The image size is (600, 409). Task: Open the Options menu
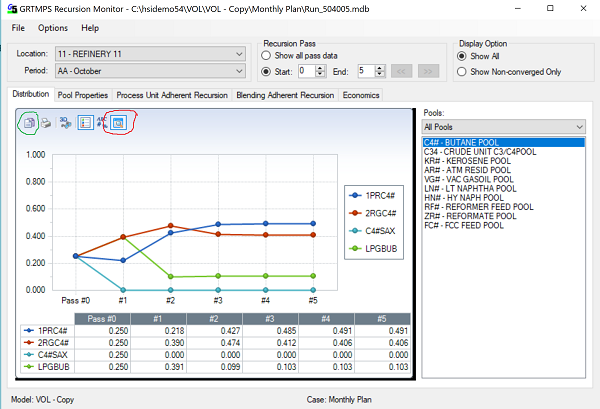click(x=53, y=27)
